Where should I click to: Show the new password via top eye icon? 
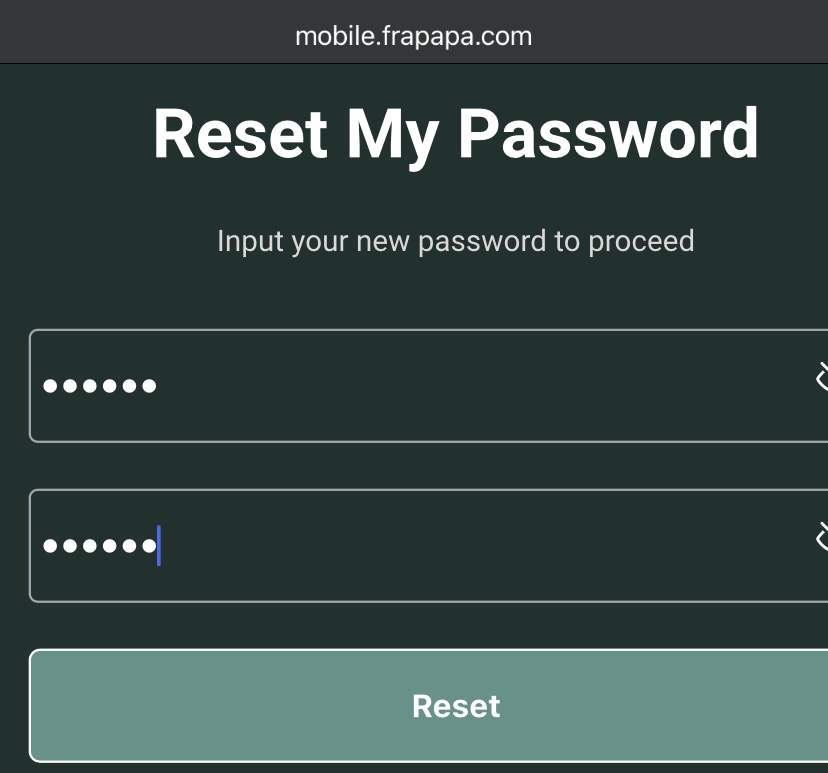point(822,378)
